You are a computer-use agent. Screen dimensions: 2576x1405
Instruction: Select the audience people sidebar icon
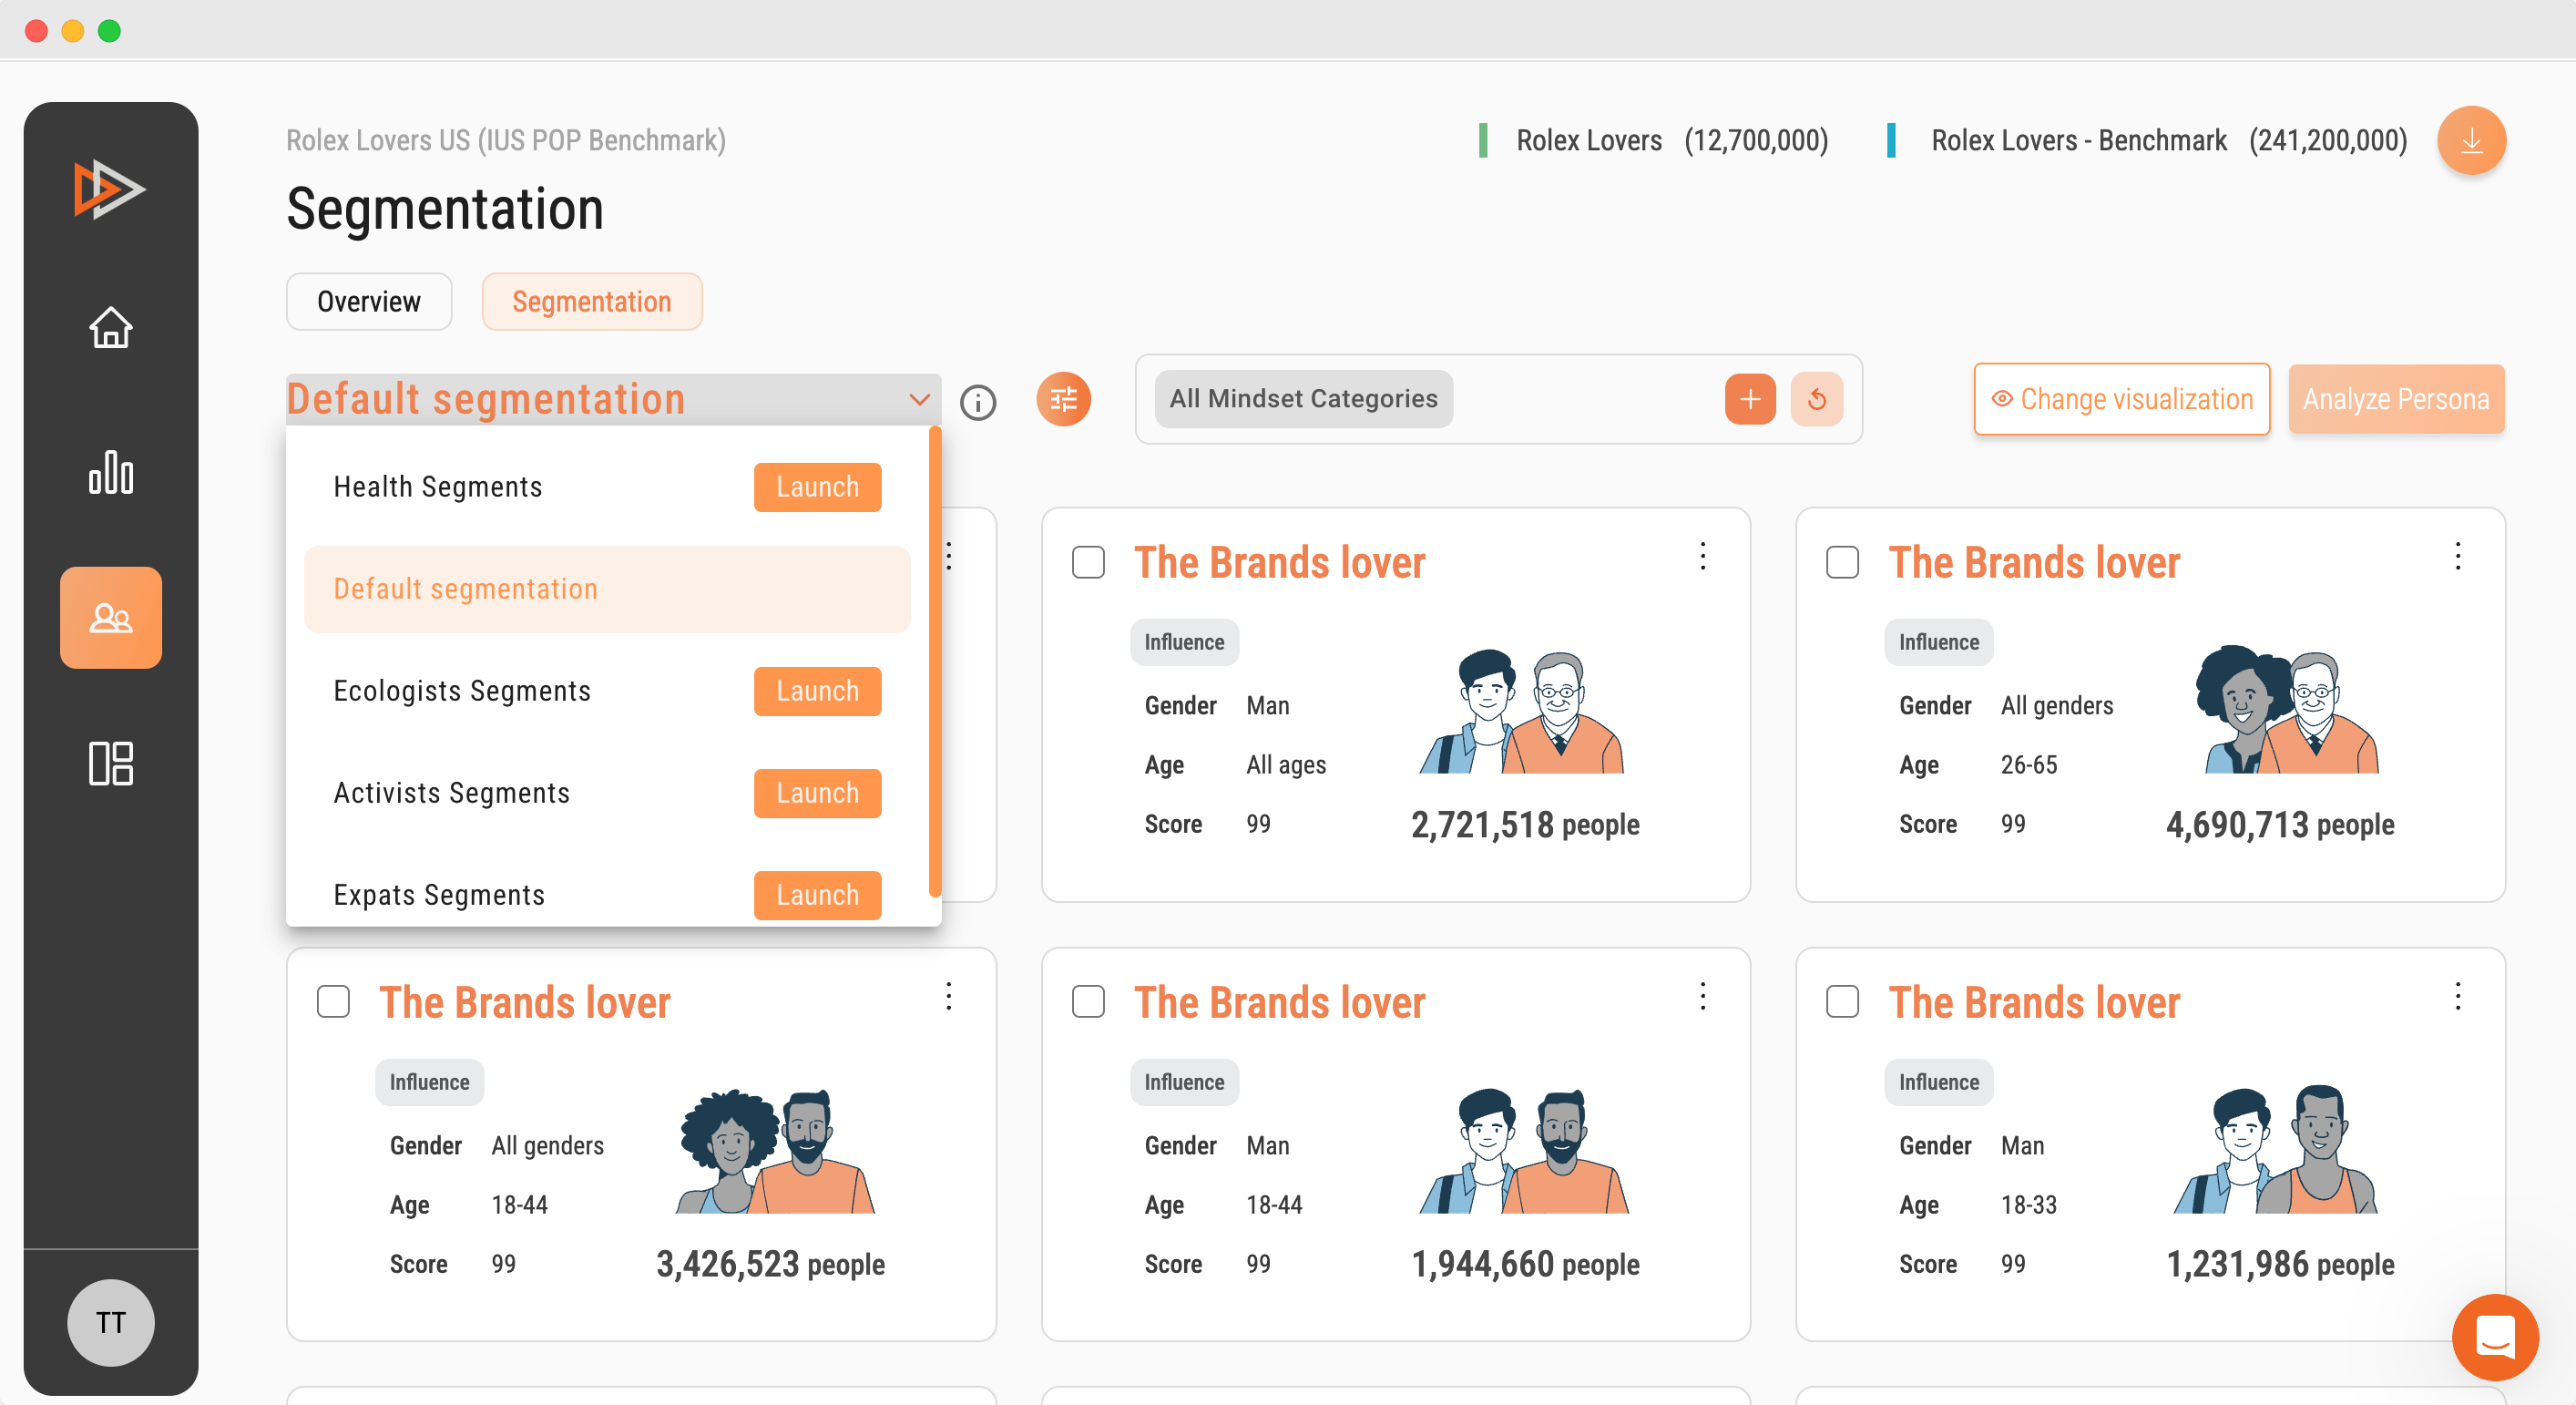[x=111, y=617]
